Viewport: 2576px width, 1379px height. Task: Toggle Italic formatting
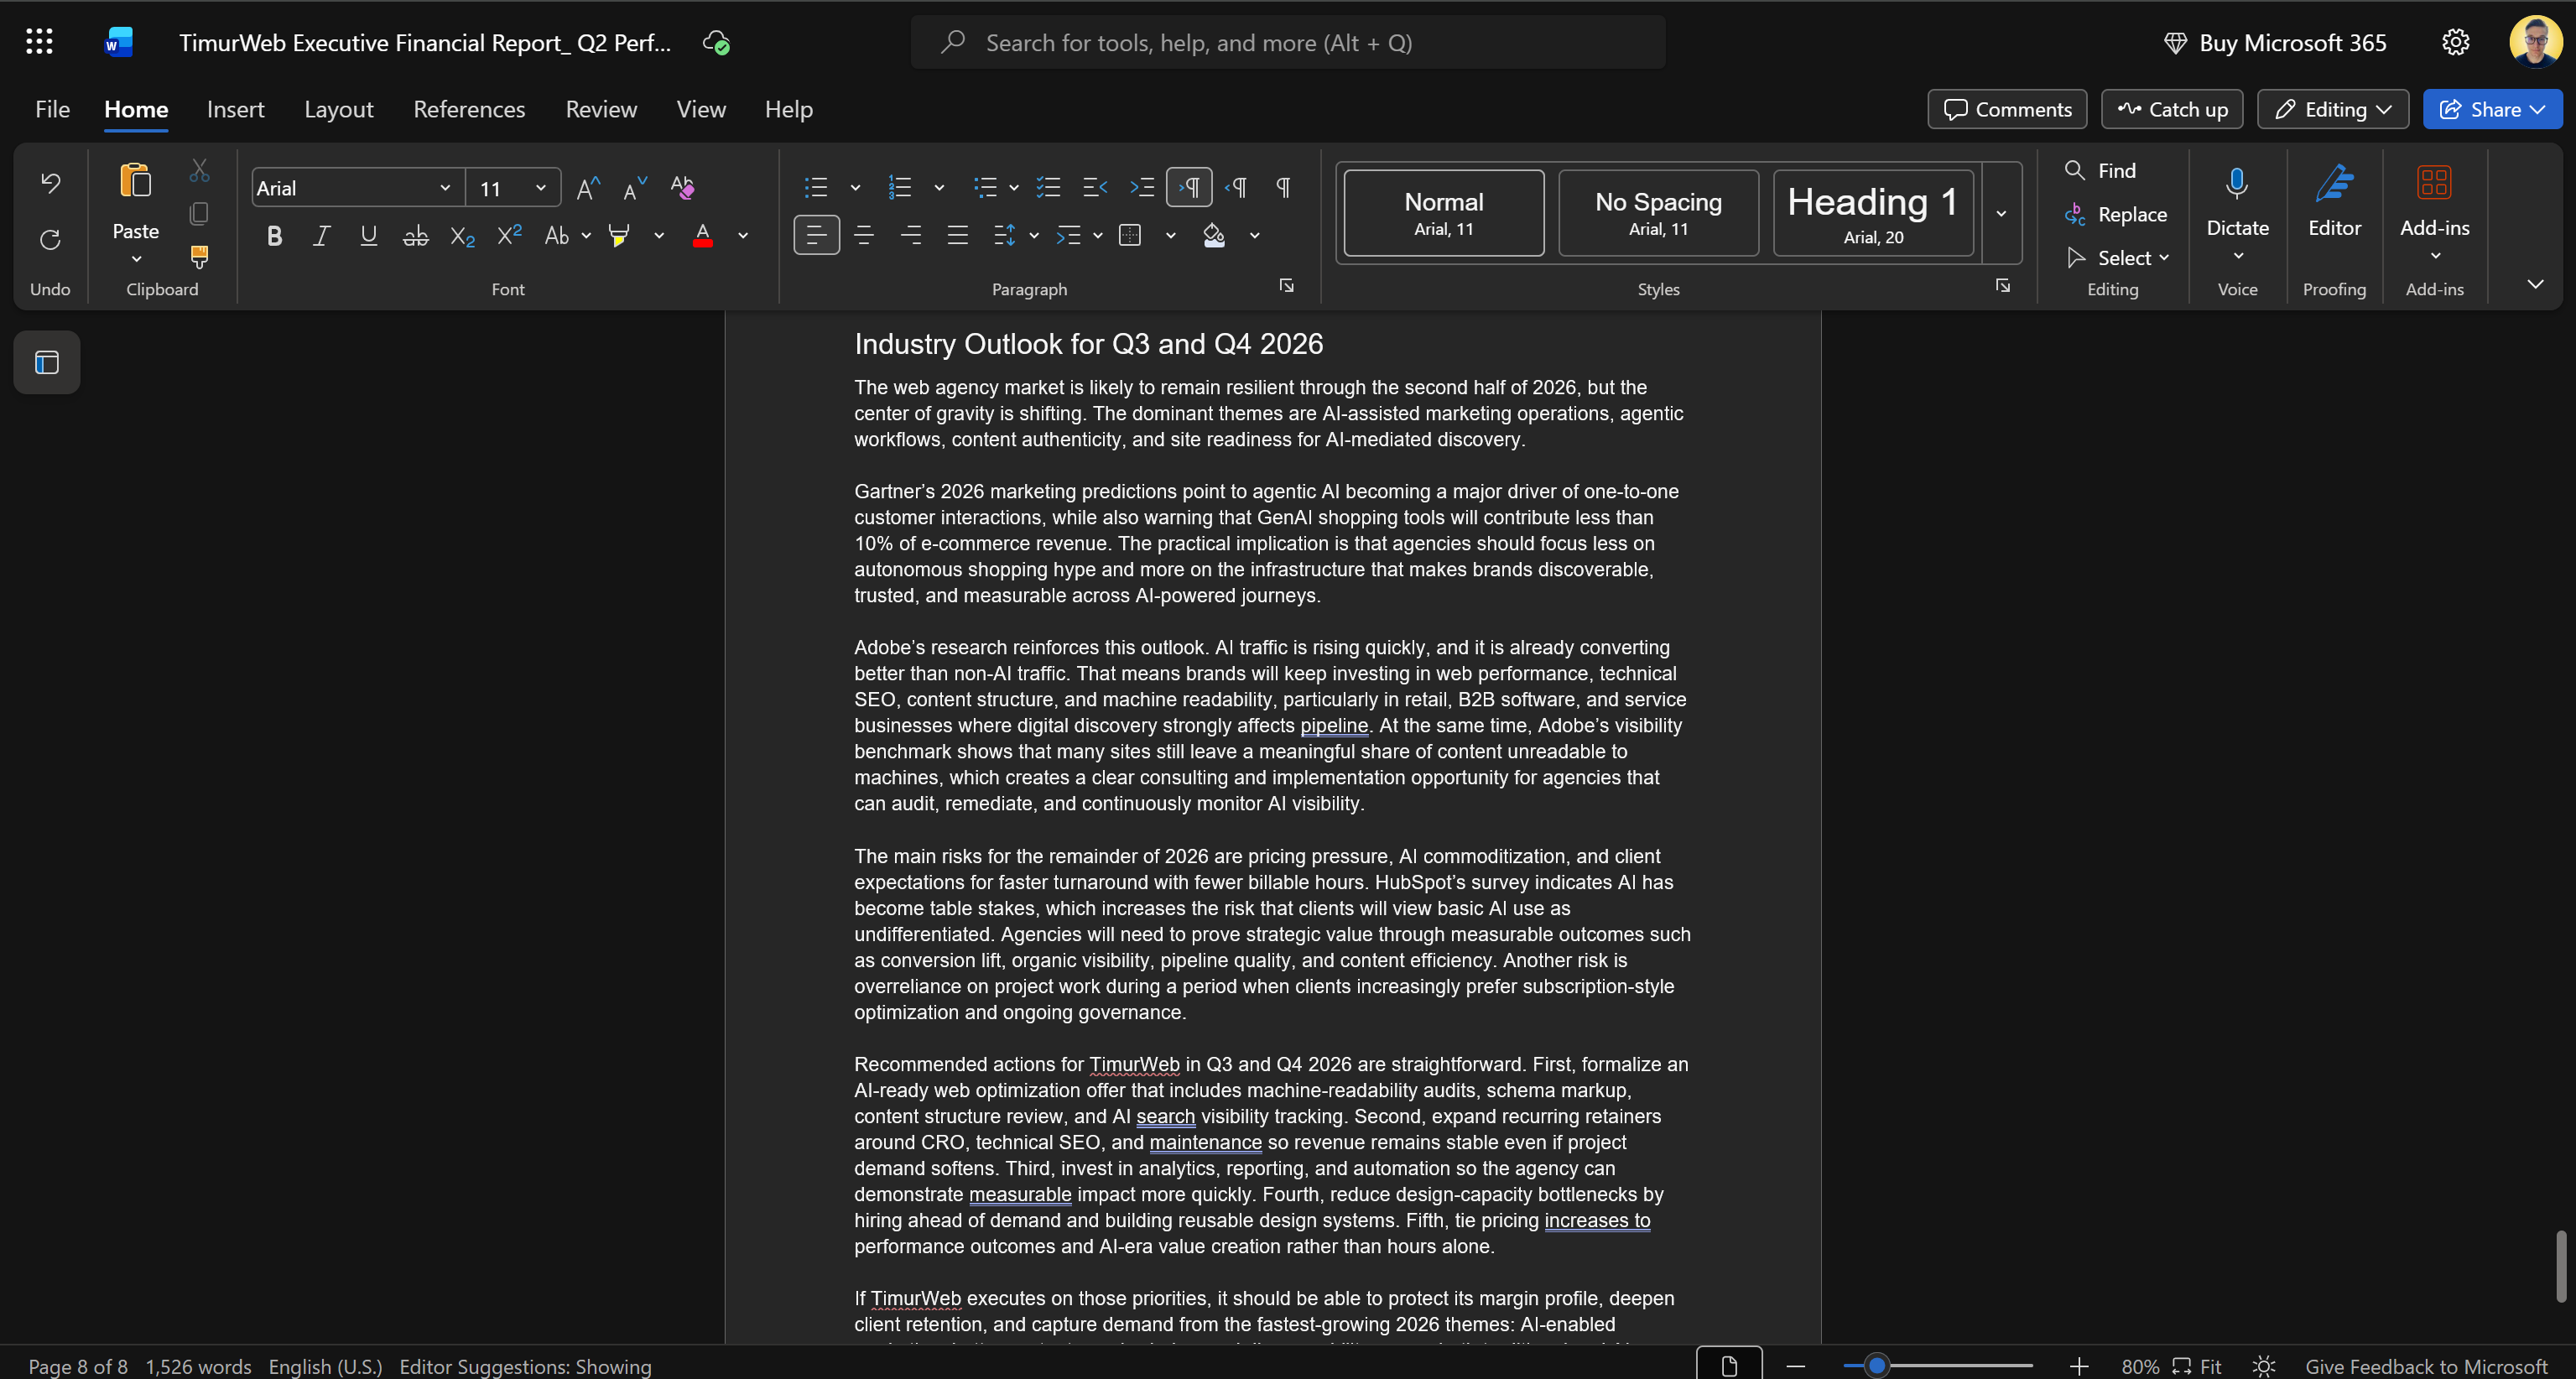321,236
